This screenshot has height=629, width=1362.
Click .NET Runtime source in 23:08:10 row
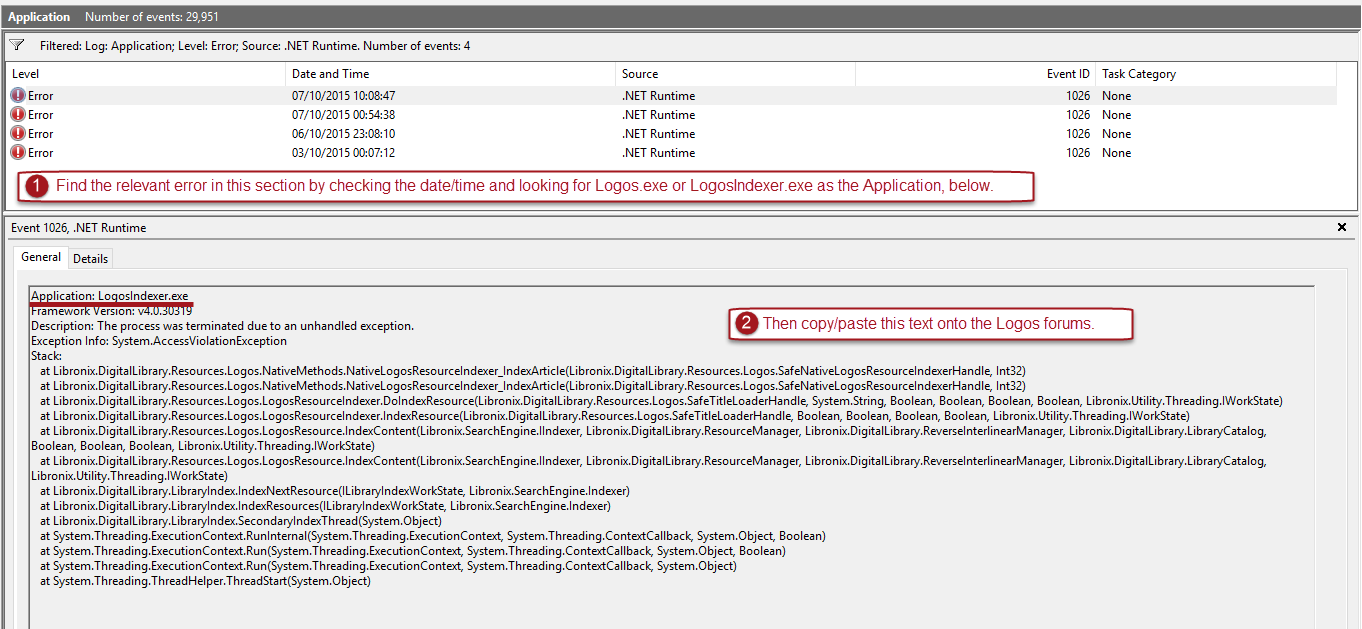(x=658, y=134)
